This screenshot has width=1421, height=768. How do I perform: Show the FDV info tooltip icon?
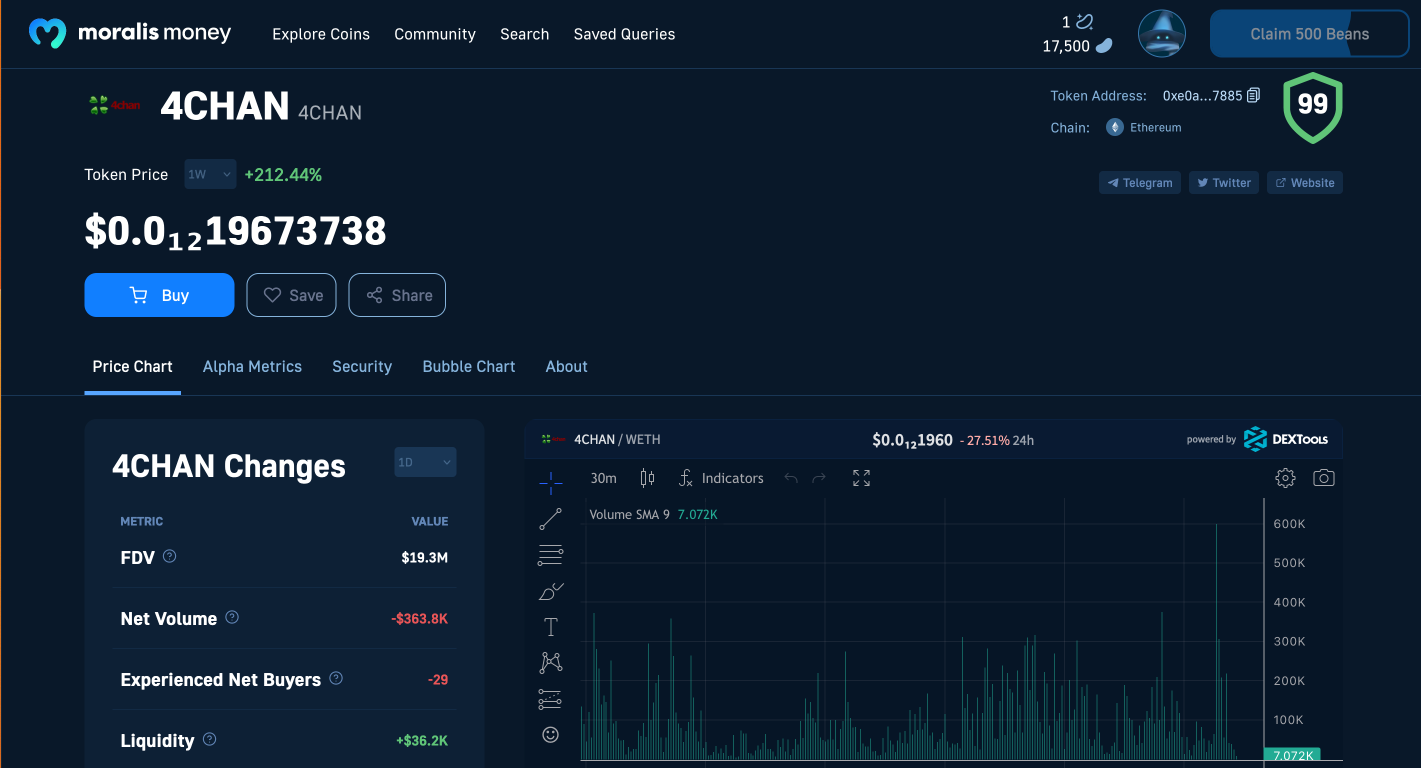(170, 556)
